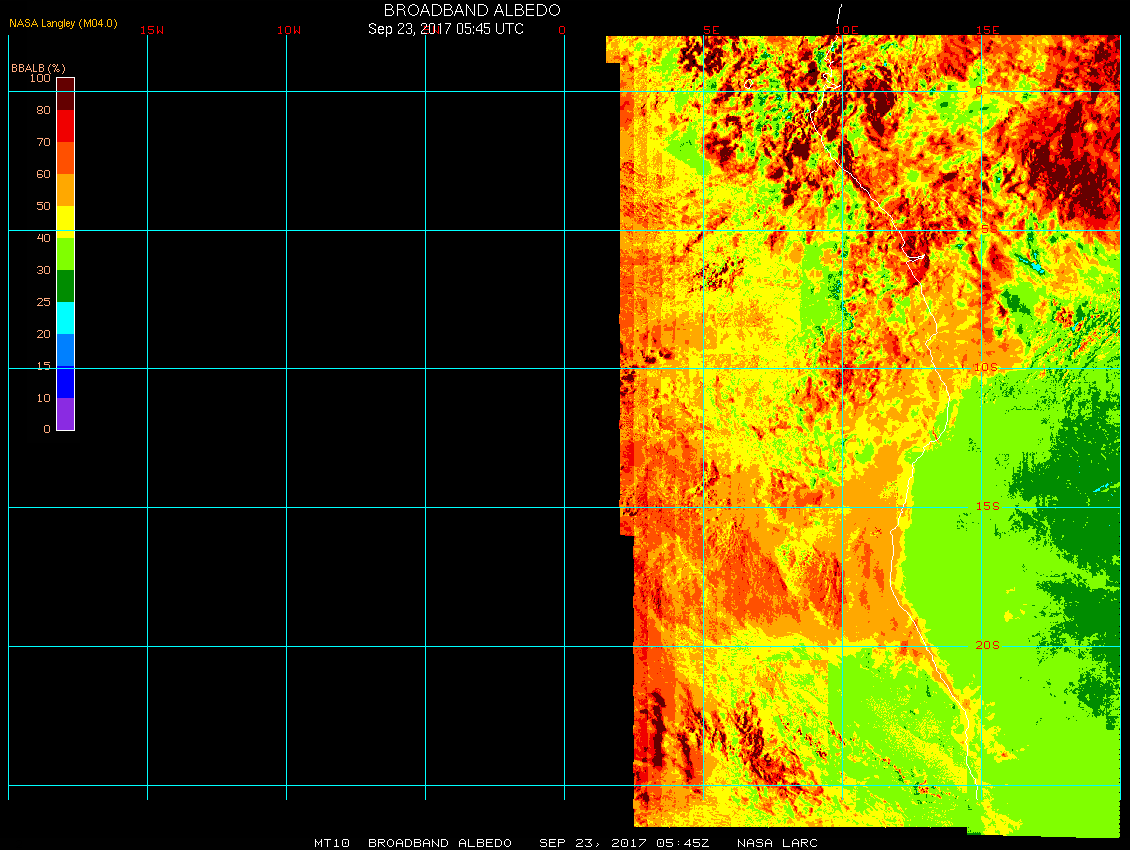Select the dark blue 10-15% legend swatch
This screenshot has height=850, width=1130.
point(65,382)
